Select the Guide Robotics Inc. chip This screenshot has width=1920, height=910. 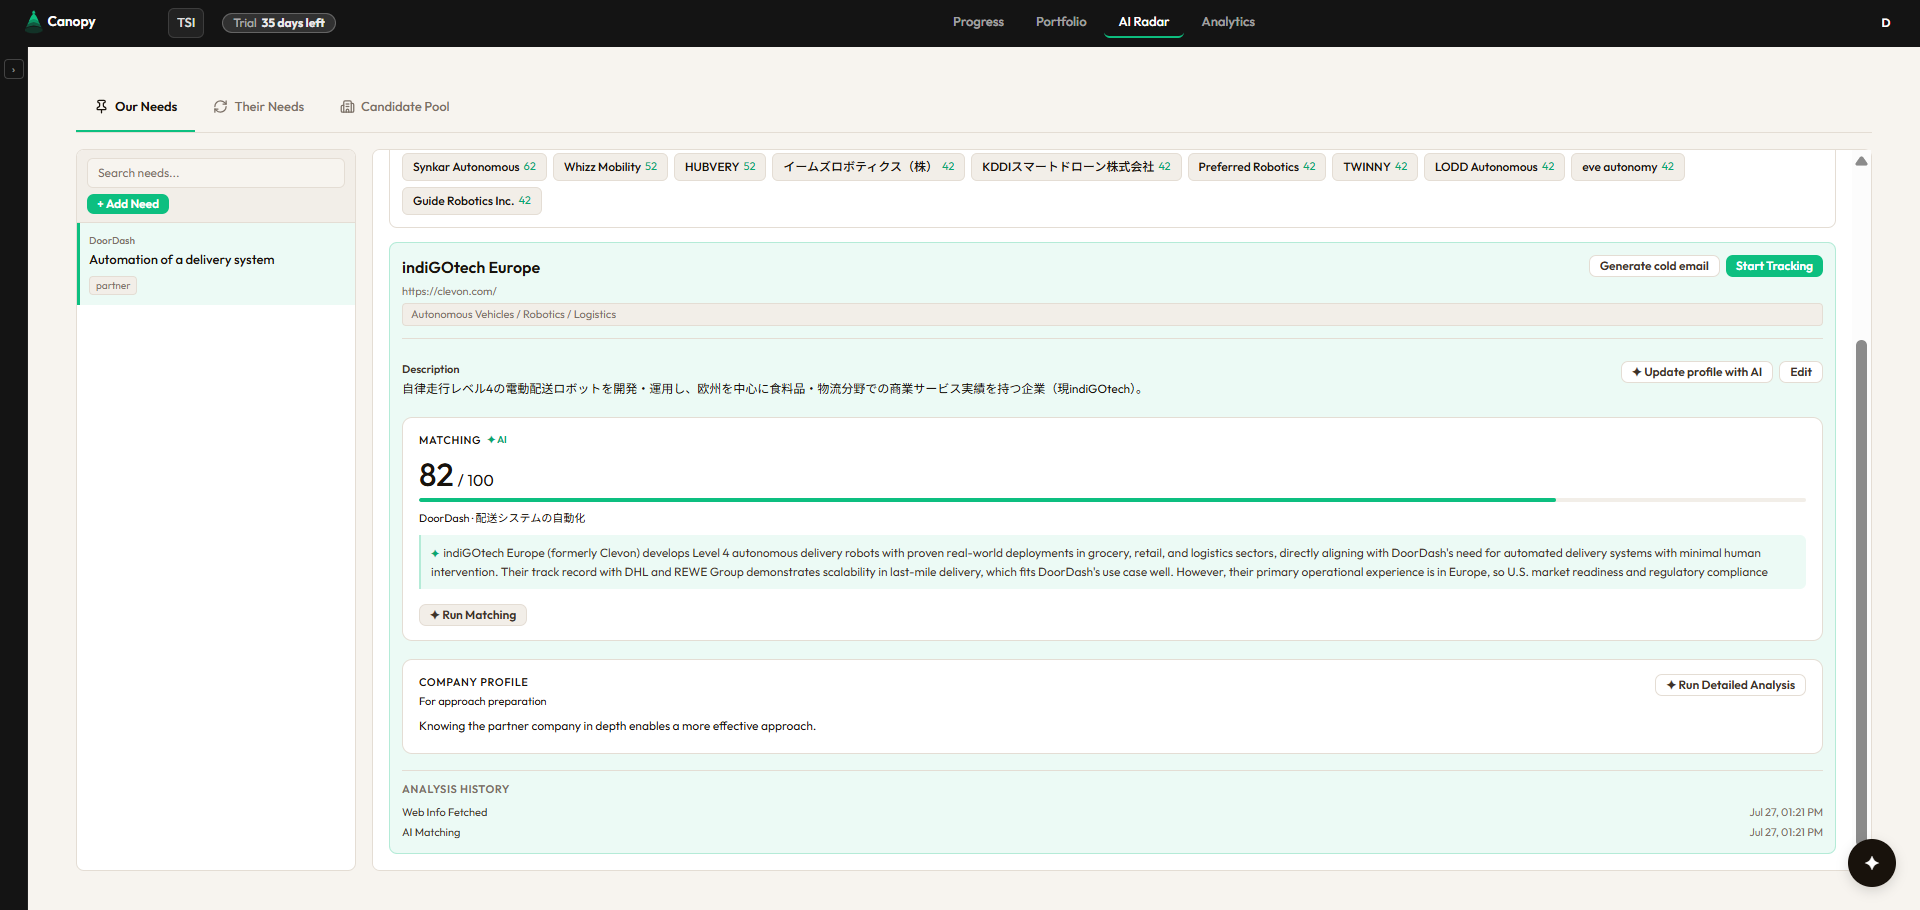[472, 201]
